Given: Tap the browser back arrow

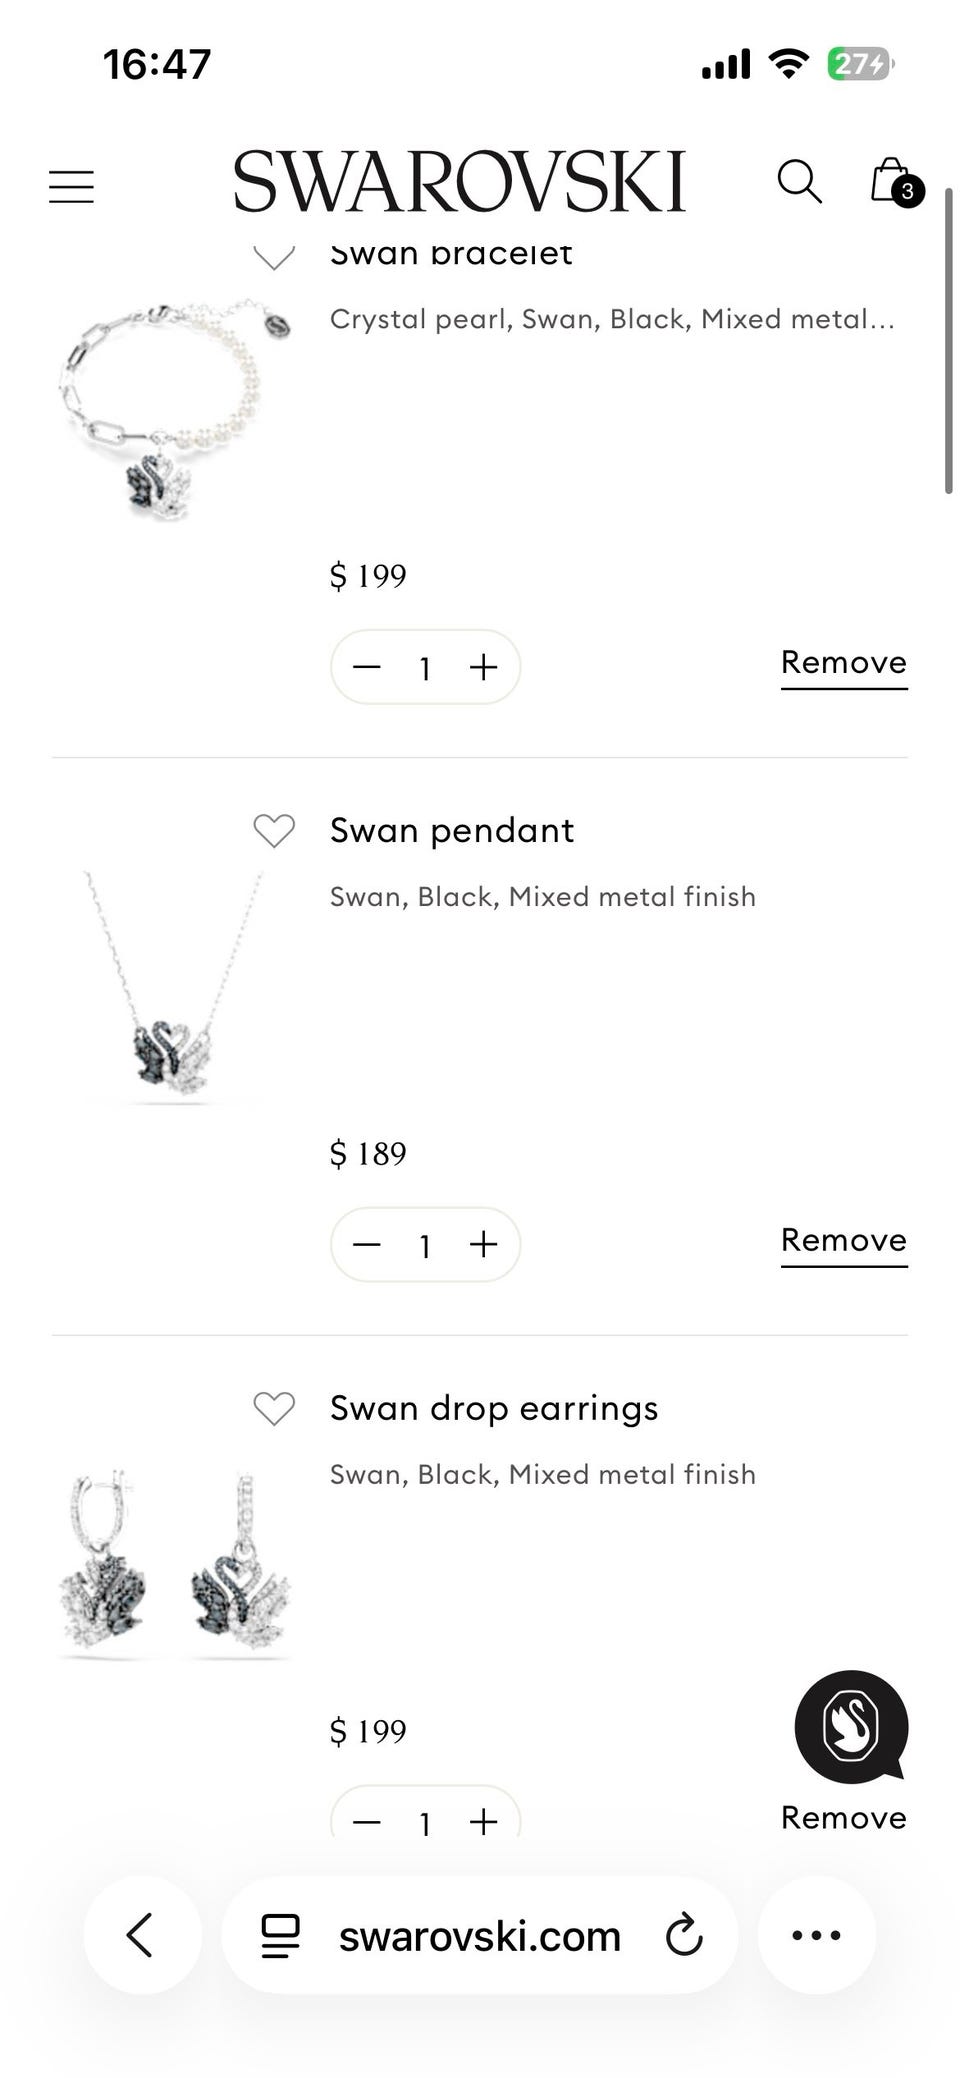Looking at the screenshot, I should click(141, 1935).
